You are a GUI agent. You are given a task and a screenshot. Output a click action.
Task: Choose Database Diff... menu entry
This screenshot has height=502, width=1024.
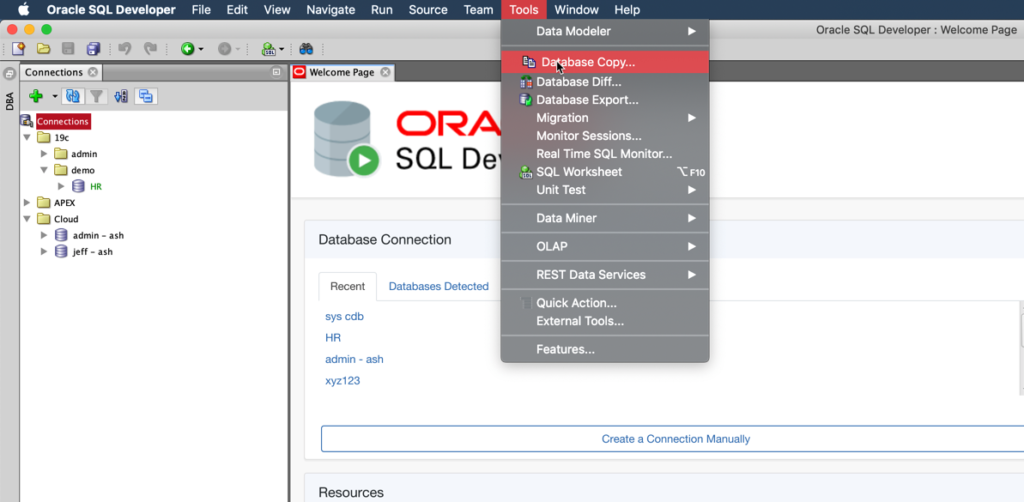(605, 82)
